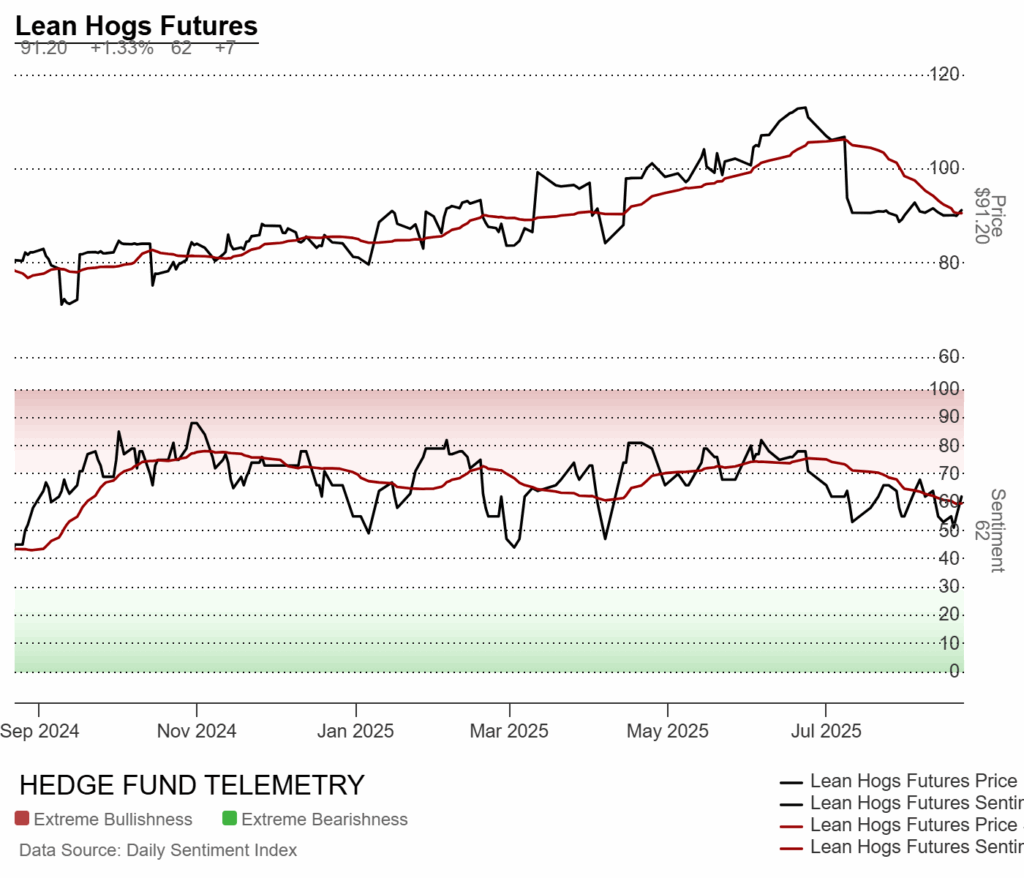Image resolution: width=1024 pixels, height=878 pixels.
Task: Click the Mar 2025 date axis label
Action: 510,731
